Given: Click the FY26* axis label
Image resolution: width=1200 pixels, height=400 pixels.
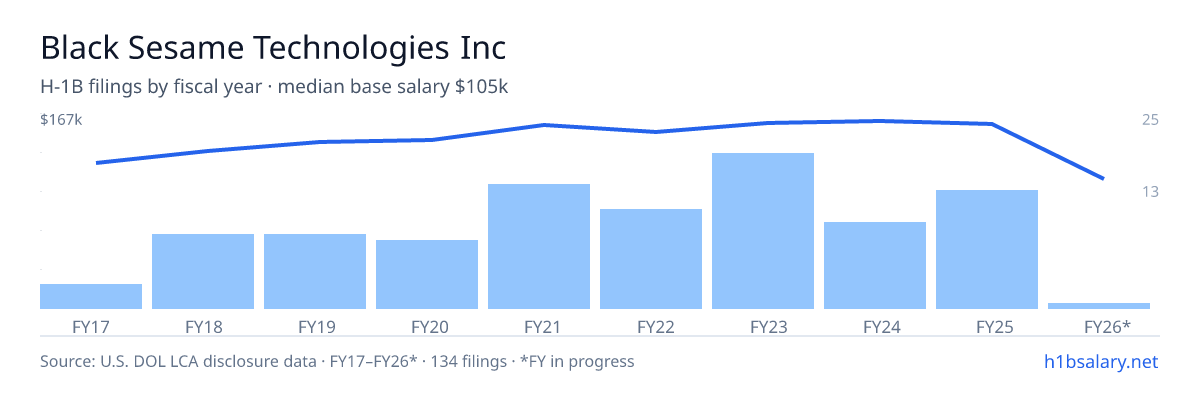Looking at the screenshot, I should click(x=1107, y=326).
